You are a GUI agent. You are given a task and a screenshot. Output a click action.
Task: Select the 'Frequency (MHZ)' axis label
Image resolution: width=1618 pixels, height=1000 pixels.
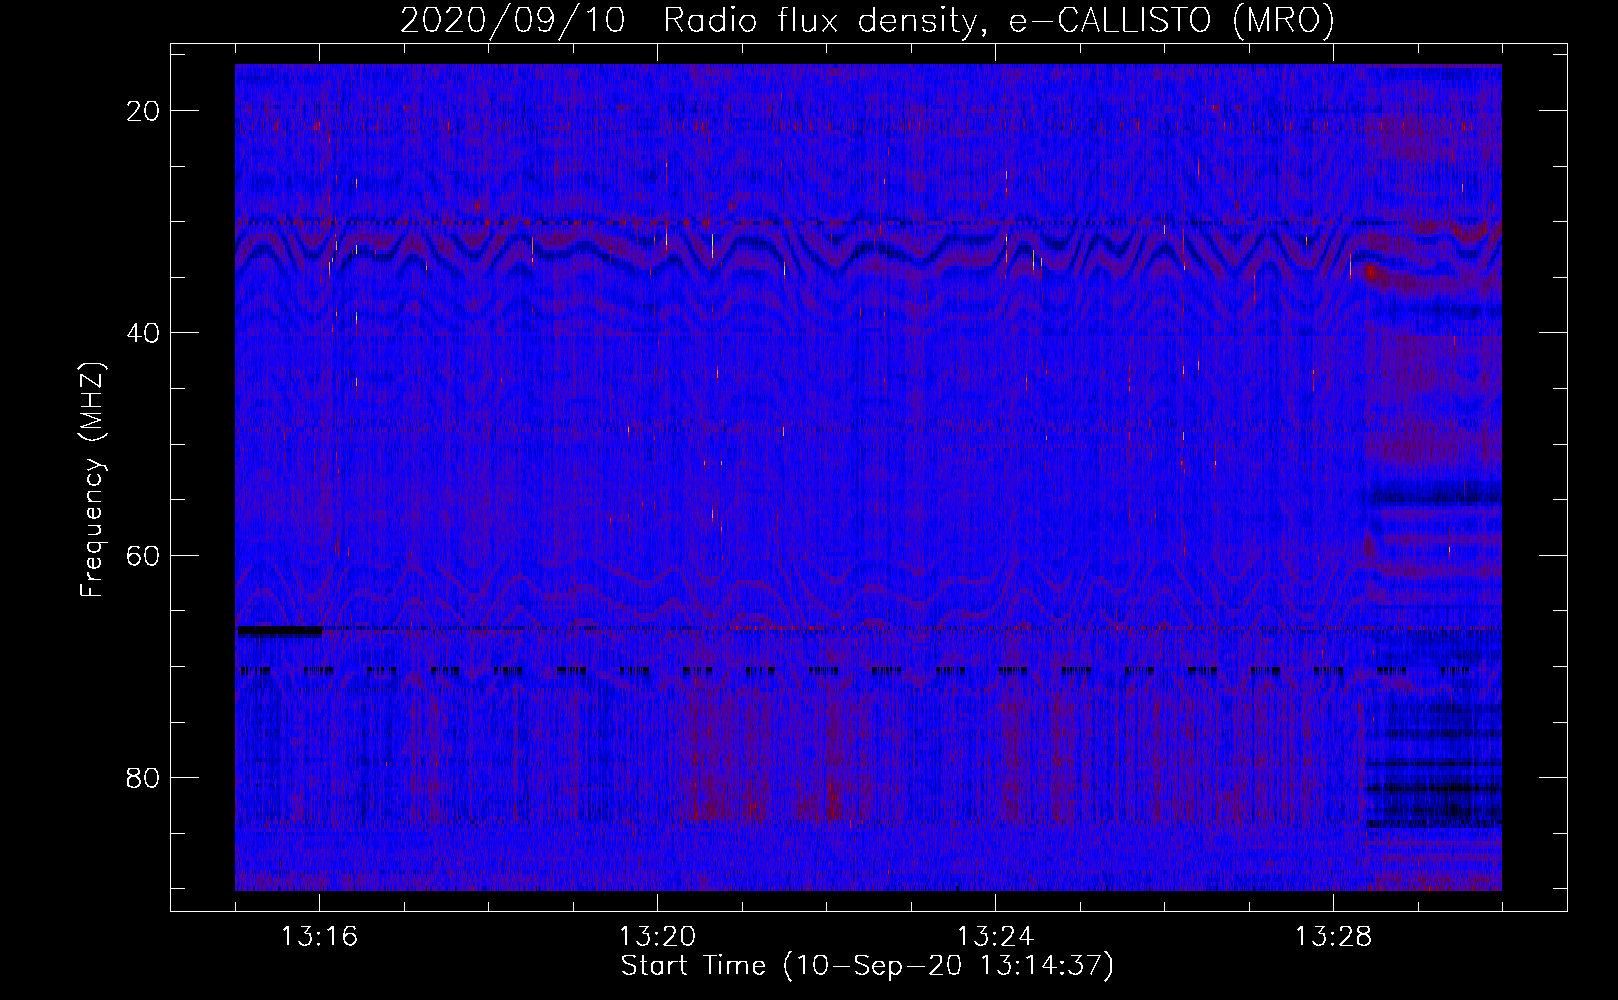coord(92,480)
